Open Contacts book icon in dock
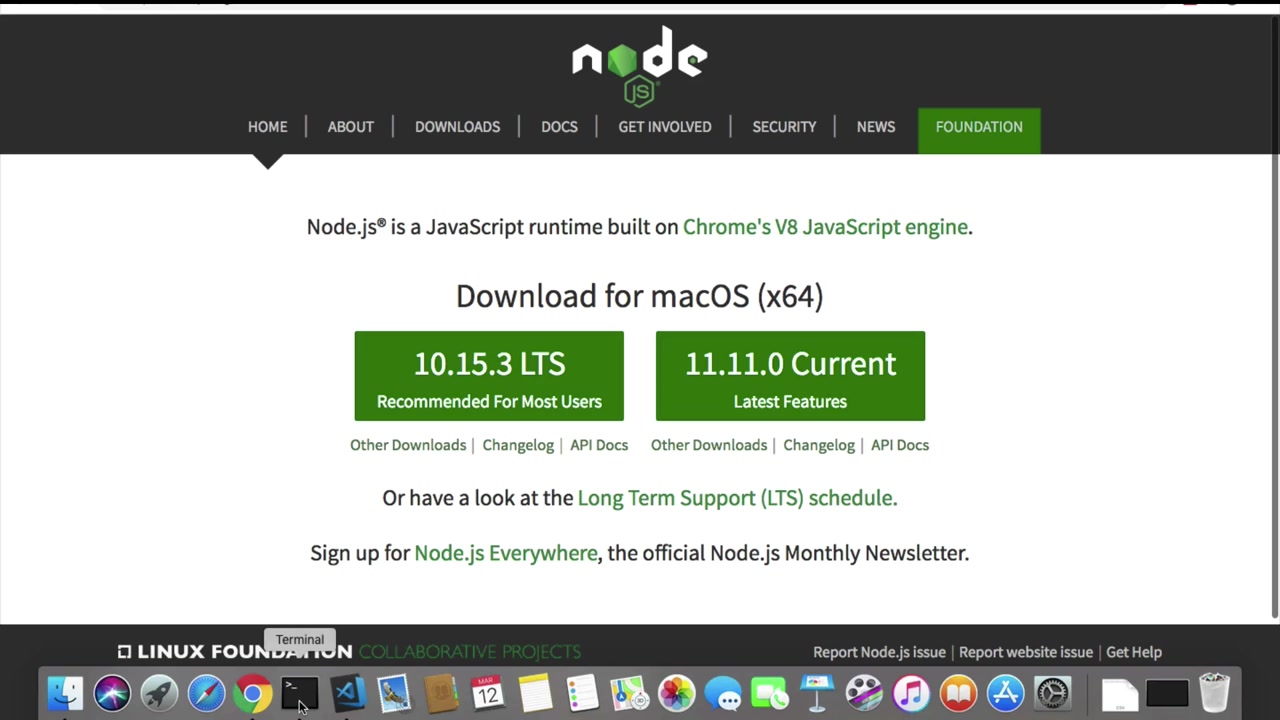This screenshot has width=1280, height=720. [441, 693]
